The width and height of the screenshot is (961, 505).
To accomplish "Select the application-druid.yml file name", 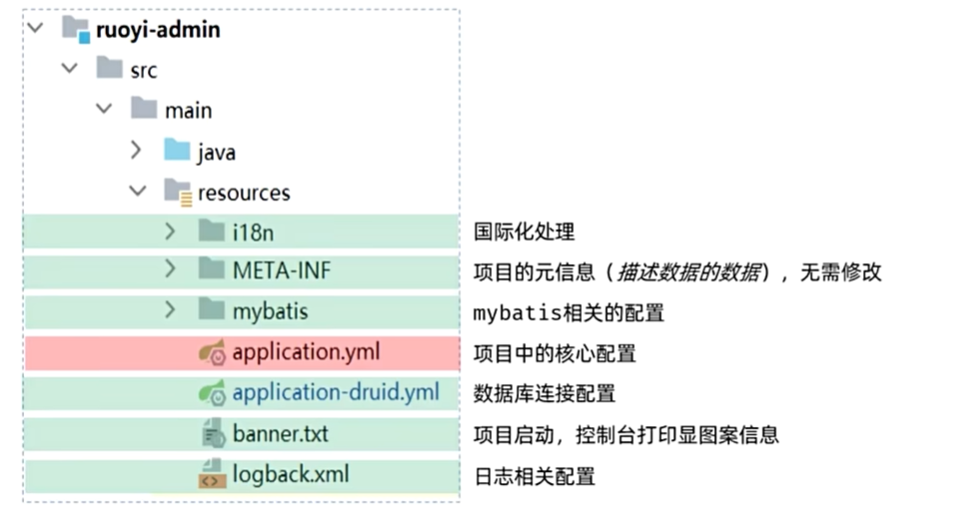I will click(335, 392).
